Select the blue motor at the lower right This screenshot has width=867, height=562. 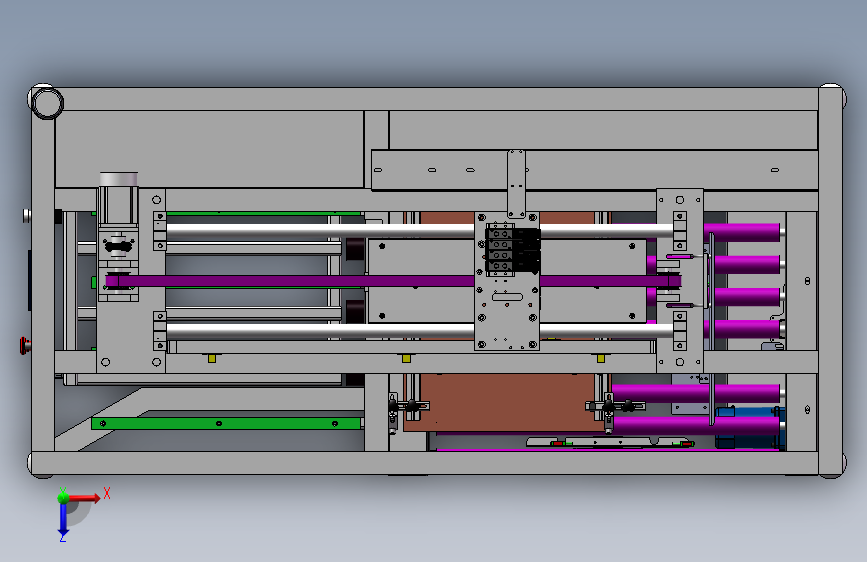coord(750,428)
